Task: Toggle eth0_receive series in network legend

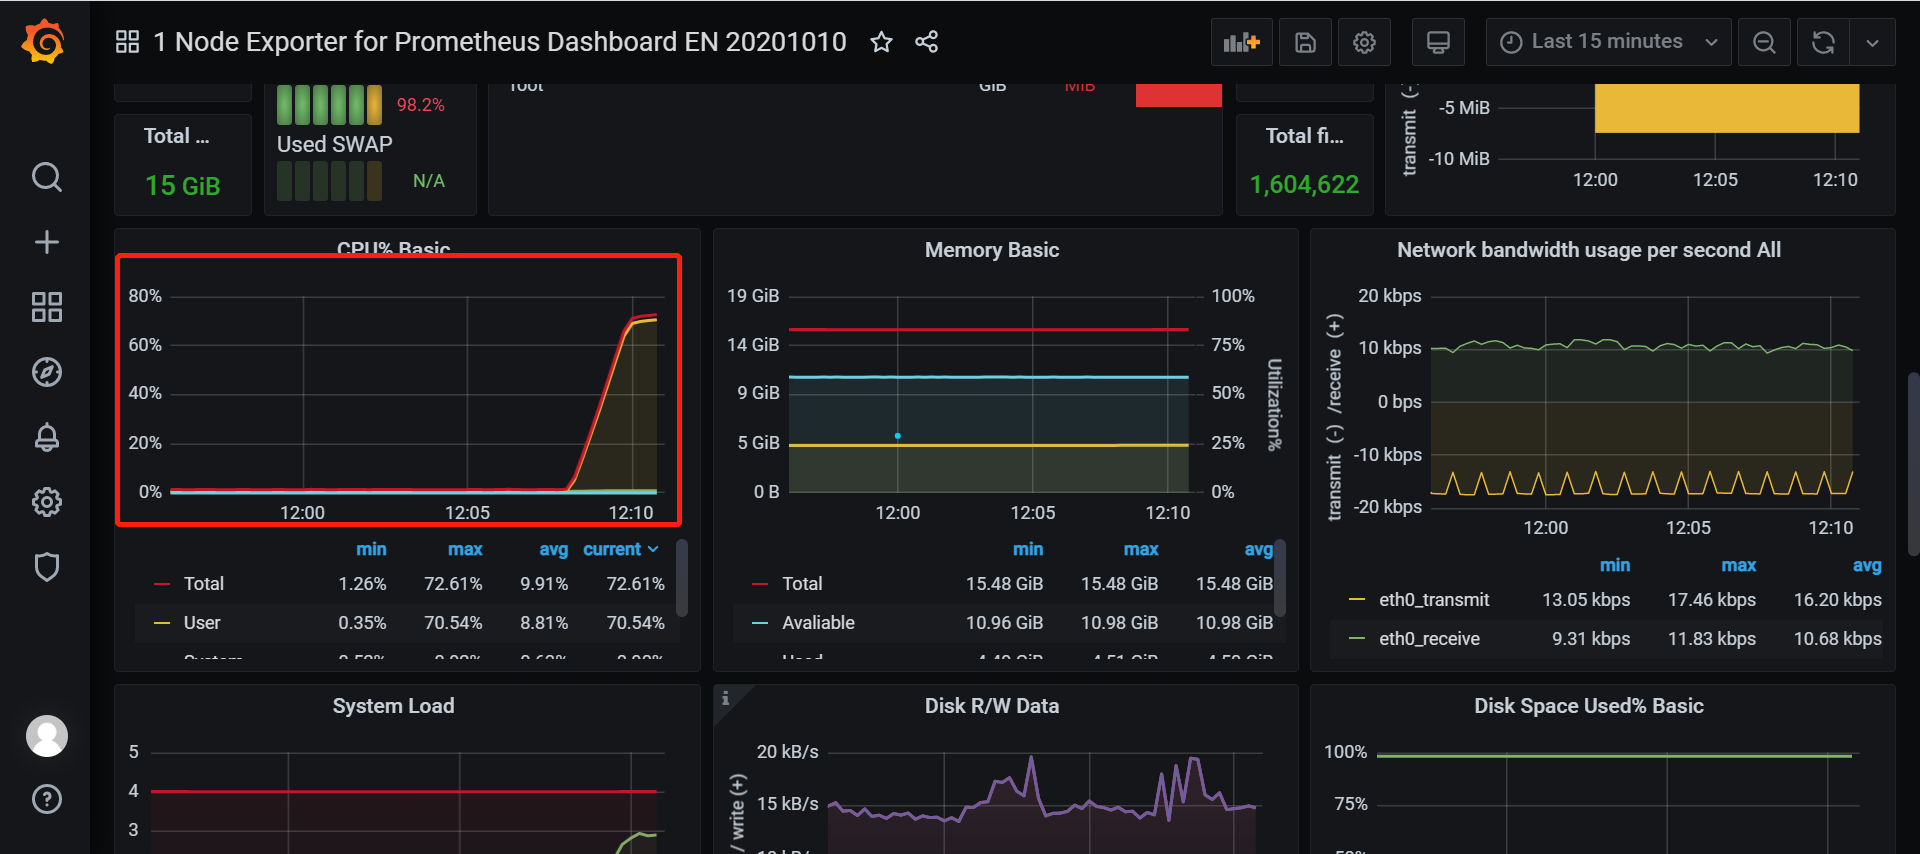Action: [x=1429, y=639]
